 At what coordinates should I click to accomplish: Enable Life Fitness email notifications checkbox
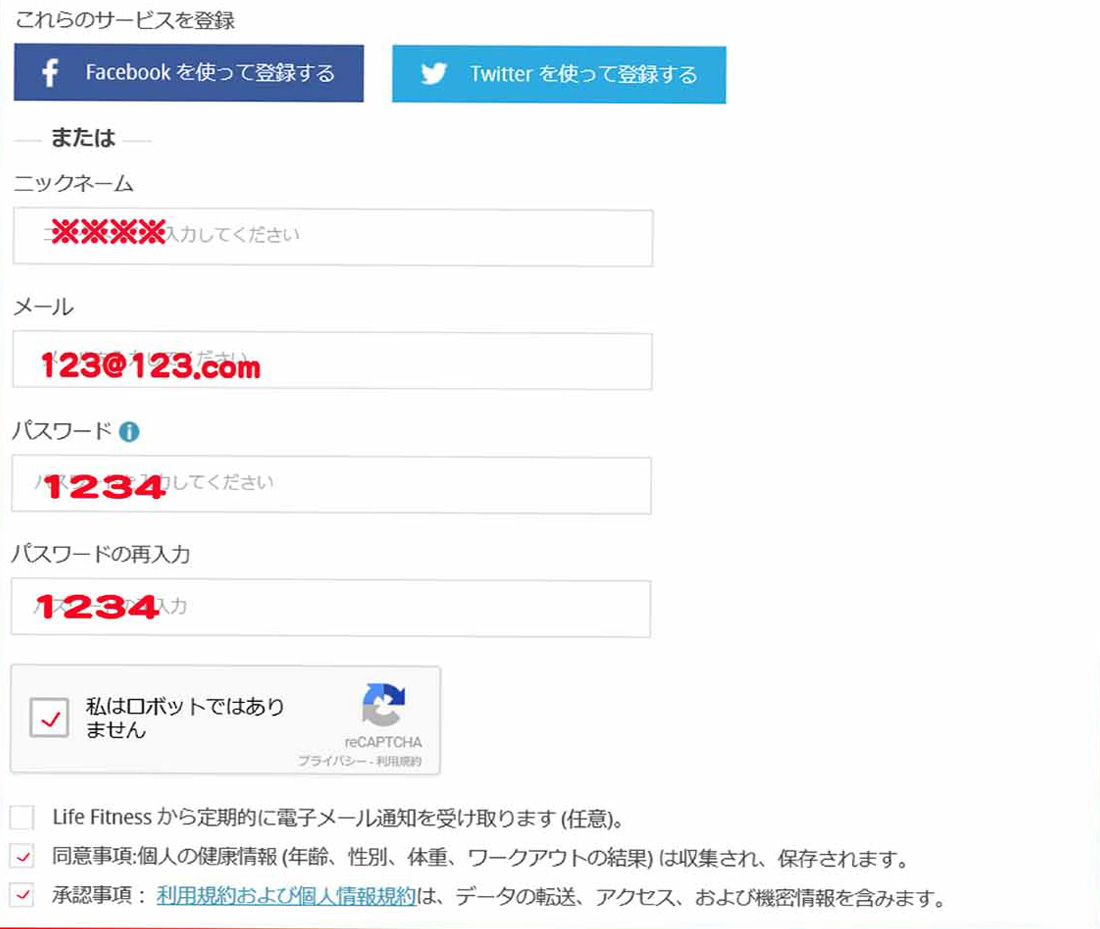(x=22, y=818)
